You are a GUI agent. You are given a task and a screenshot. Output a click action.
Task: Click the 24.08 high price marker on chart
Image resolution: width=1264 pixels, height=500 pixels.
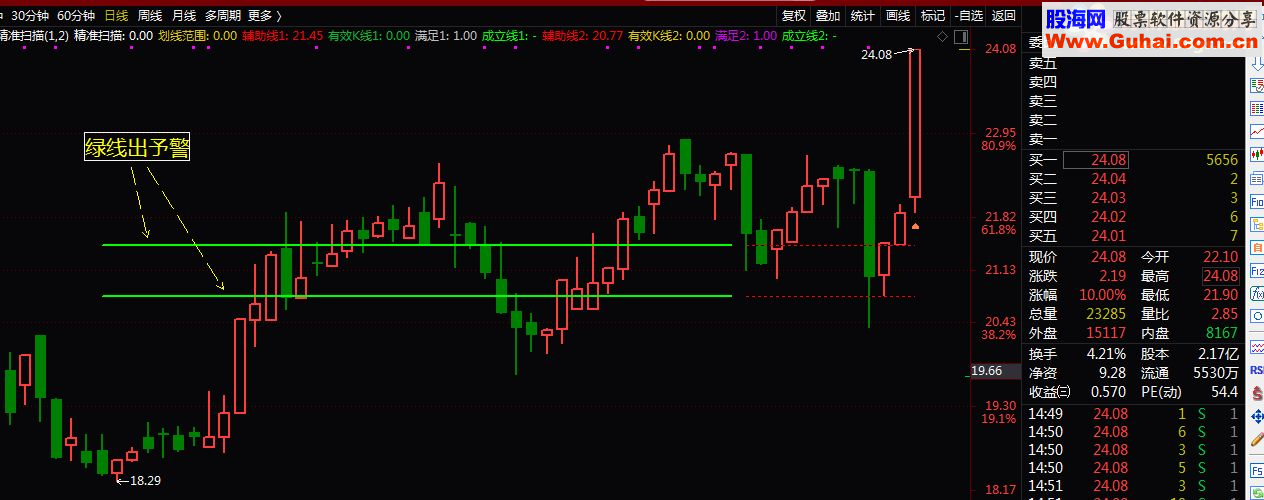tap(876, 55)
